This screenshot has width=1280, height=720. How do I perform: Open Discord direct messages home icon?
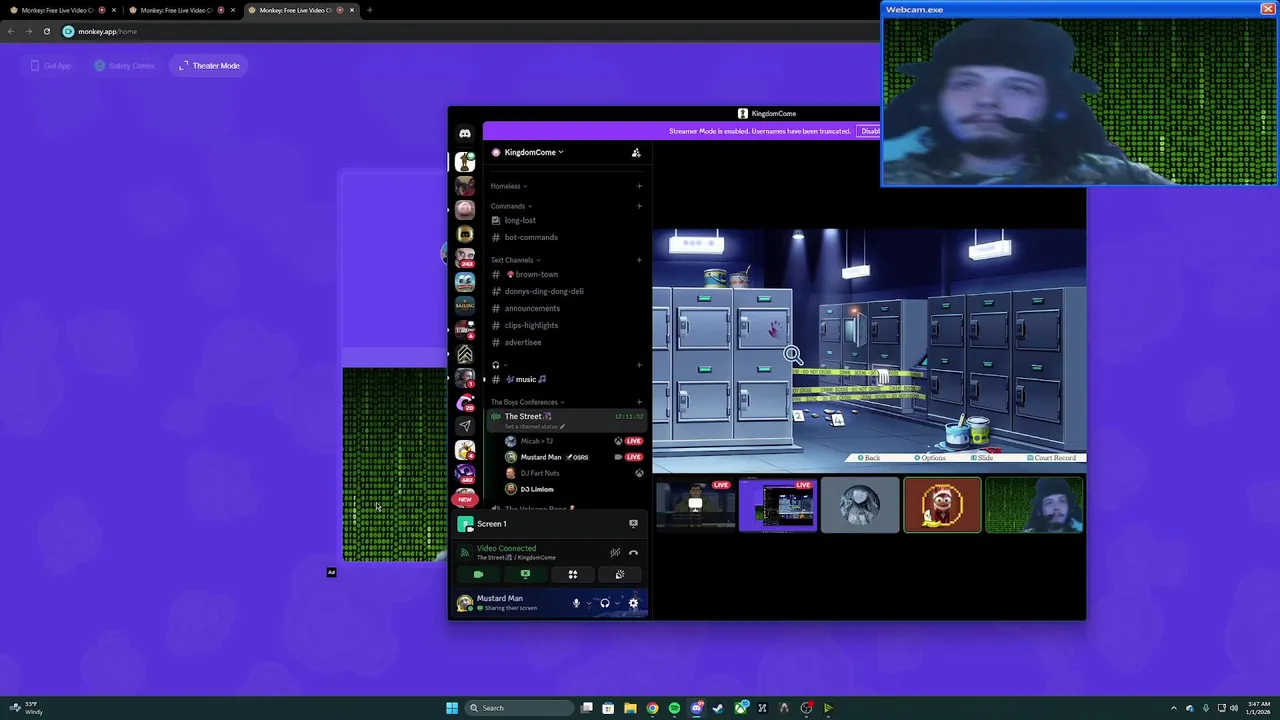(465, 133)
